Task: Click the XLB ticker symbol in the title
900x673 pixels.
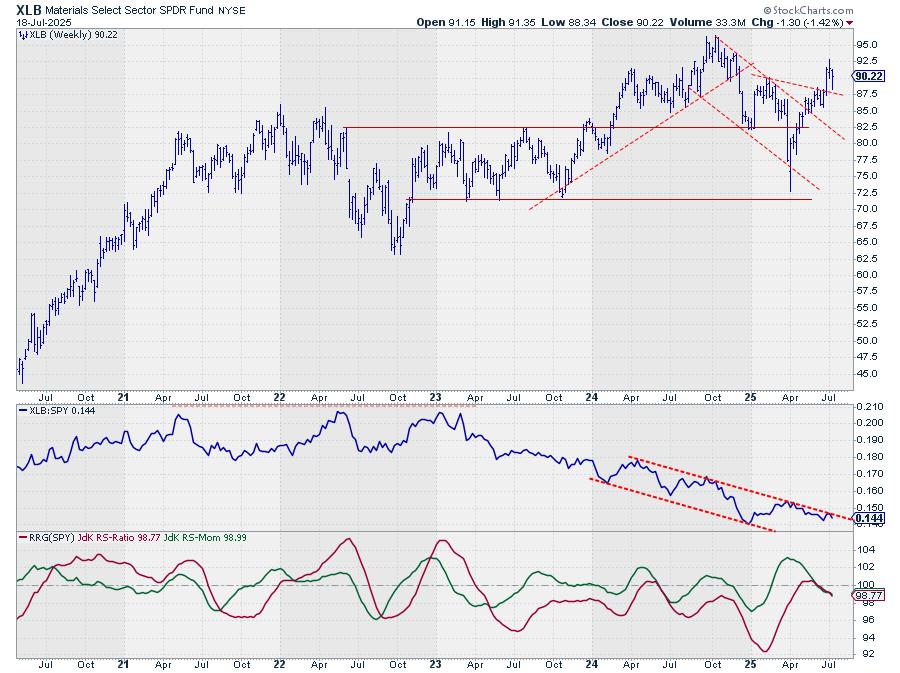Action: tap(30, 9)
